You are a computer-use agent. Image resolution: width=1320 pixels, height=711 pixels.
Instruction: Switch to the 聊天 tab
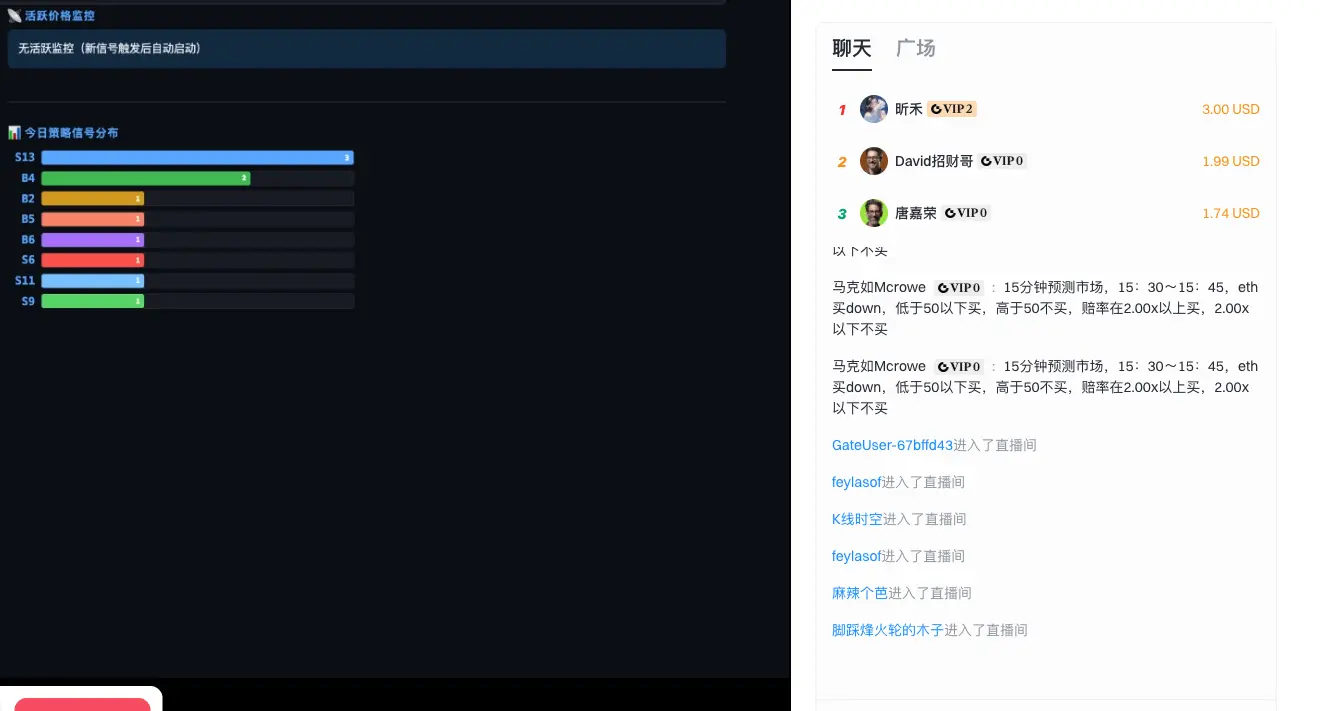(x=852, y=48)
